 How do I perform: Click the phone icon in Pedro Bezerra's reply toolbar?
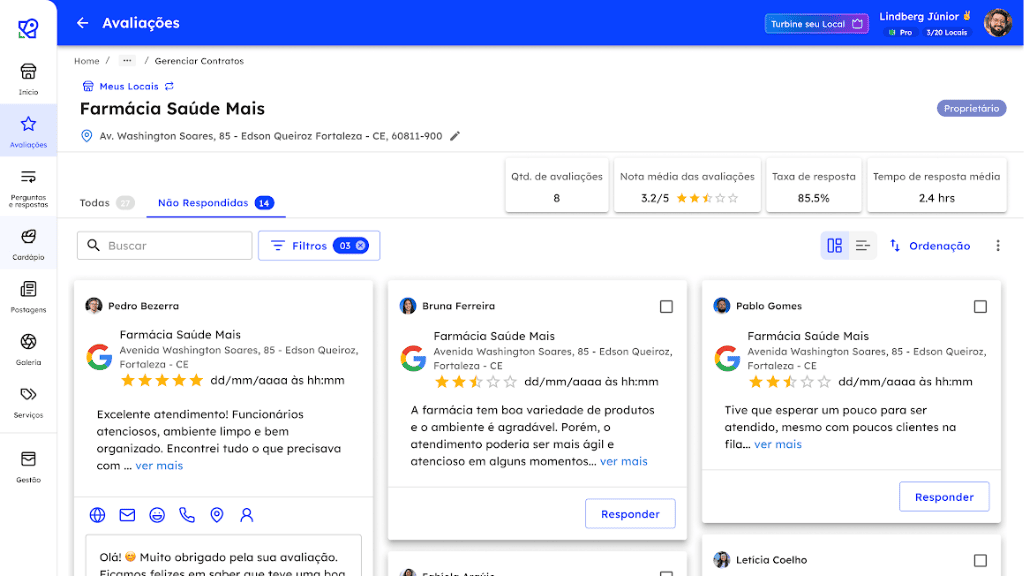coord(187,515)
